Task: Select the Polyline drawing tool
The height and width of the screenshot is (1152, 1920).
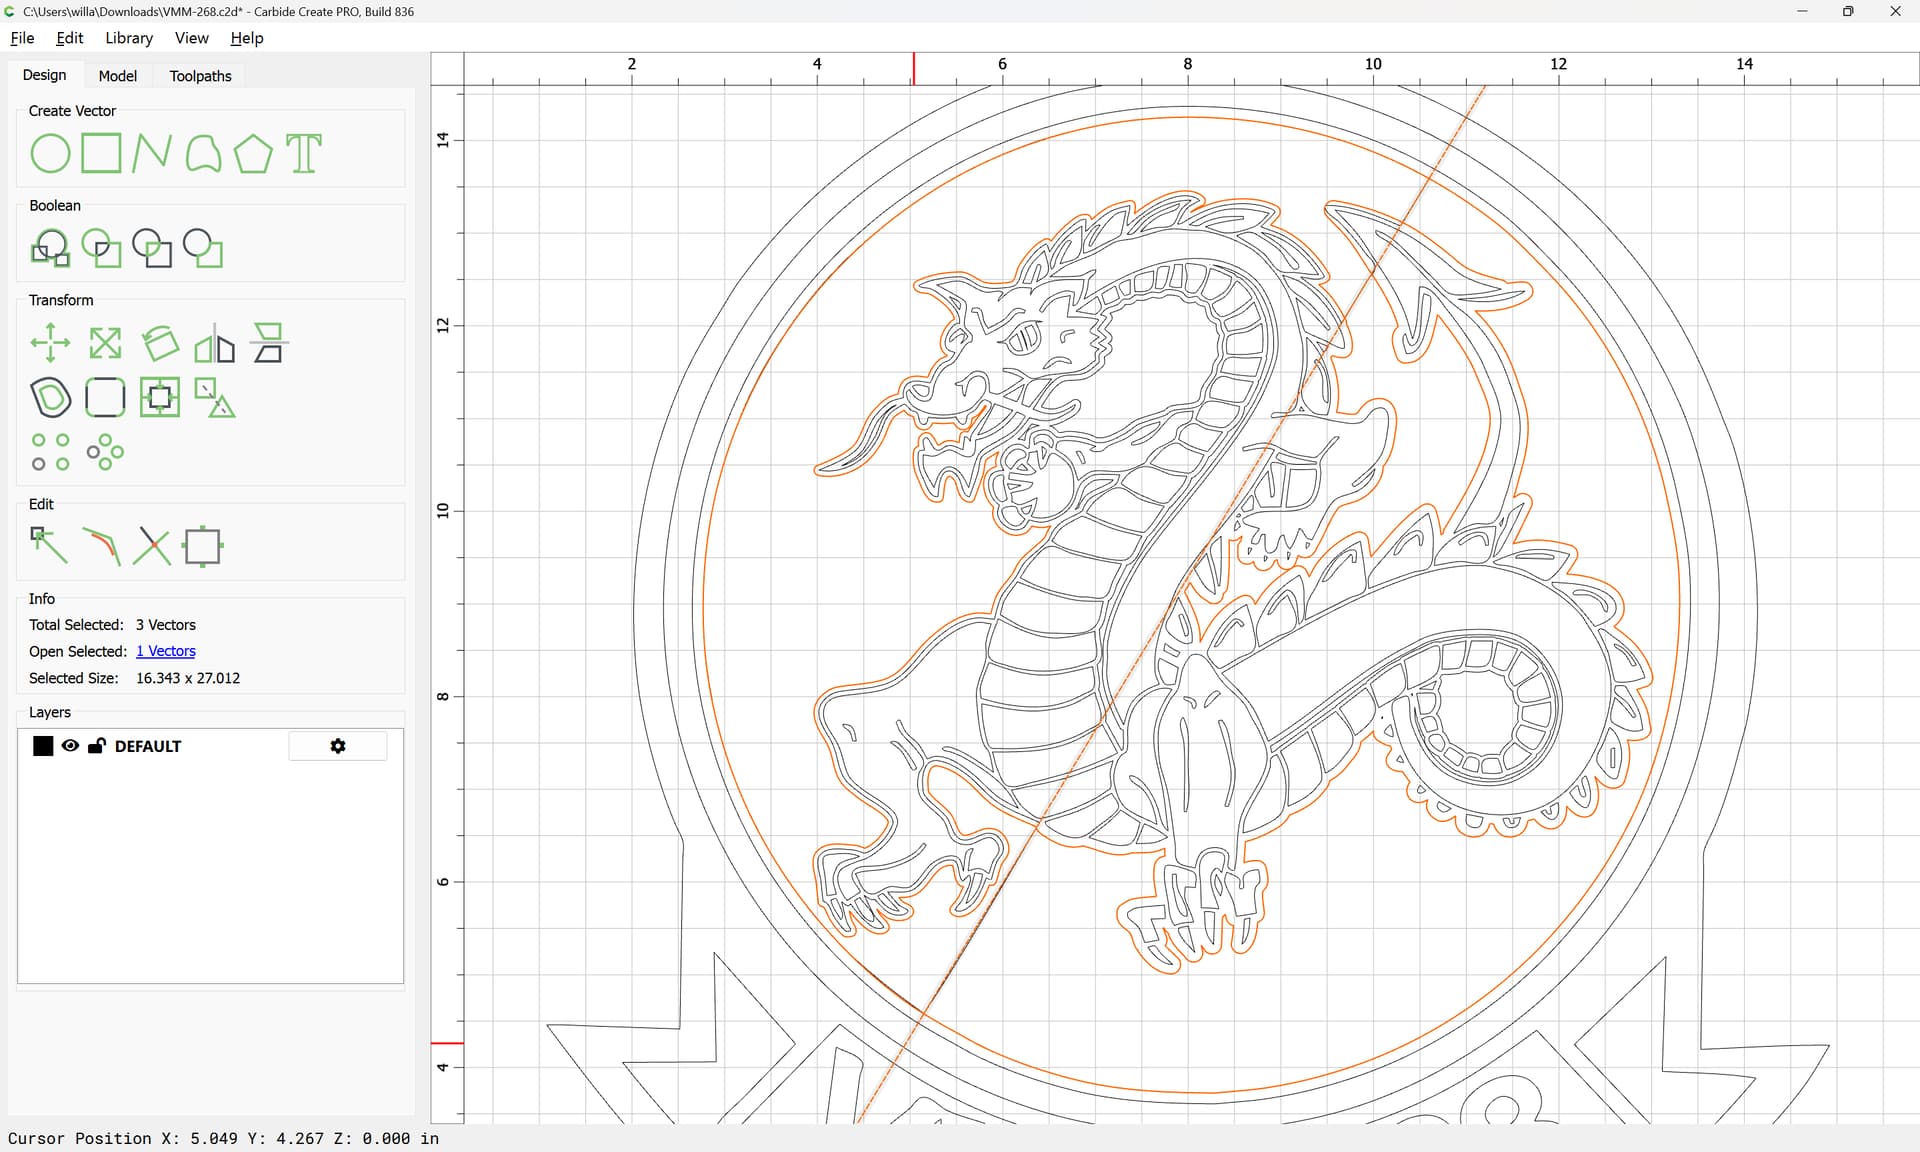Action: click(151, 154)
